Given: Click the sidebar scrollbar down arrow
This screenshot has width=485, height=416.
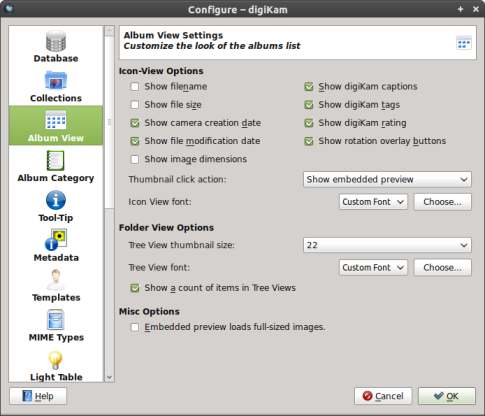Looking at the screenshot, I should 109,378.
